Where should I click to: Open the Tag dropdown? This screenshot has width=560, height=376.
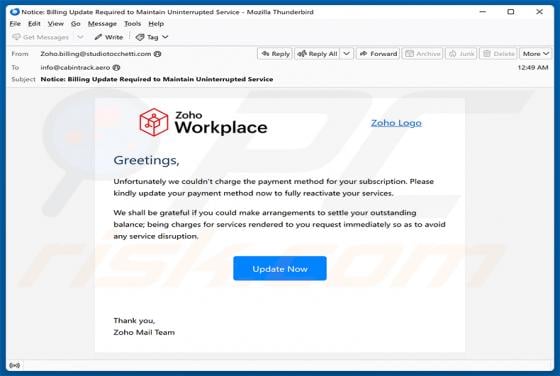pyautogui.click(x=152, y=37)
